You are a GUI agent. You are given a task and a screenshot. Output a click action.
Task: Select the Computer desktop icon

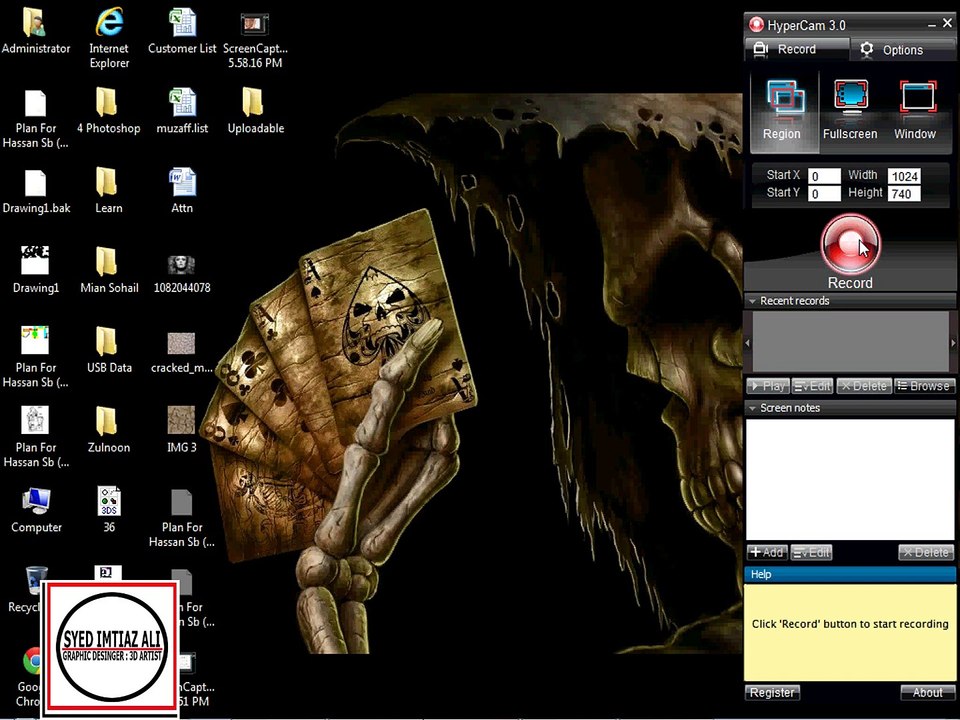(x=36, y=511)
